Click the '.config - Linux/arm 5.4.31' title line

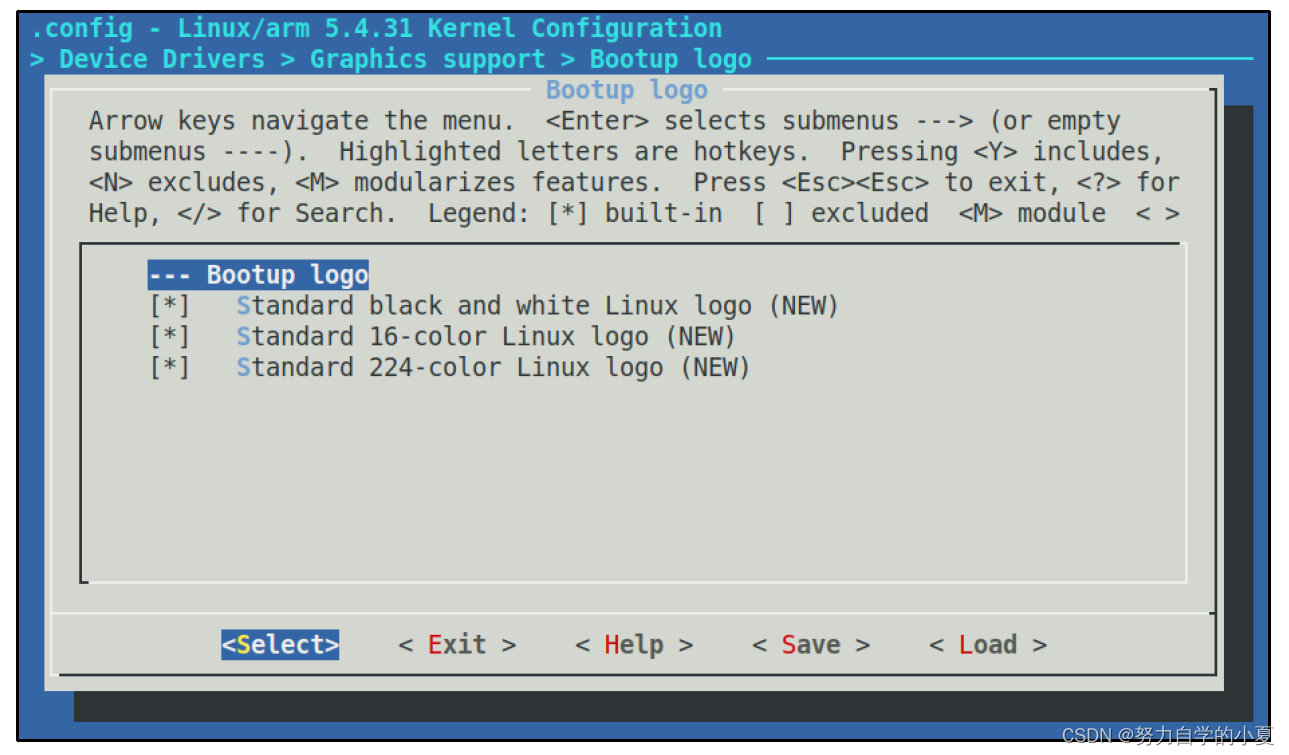click(376, 28)
